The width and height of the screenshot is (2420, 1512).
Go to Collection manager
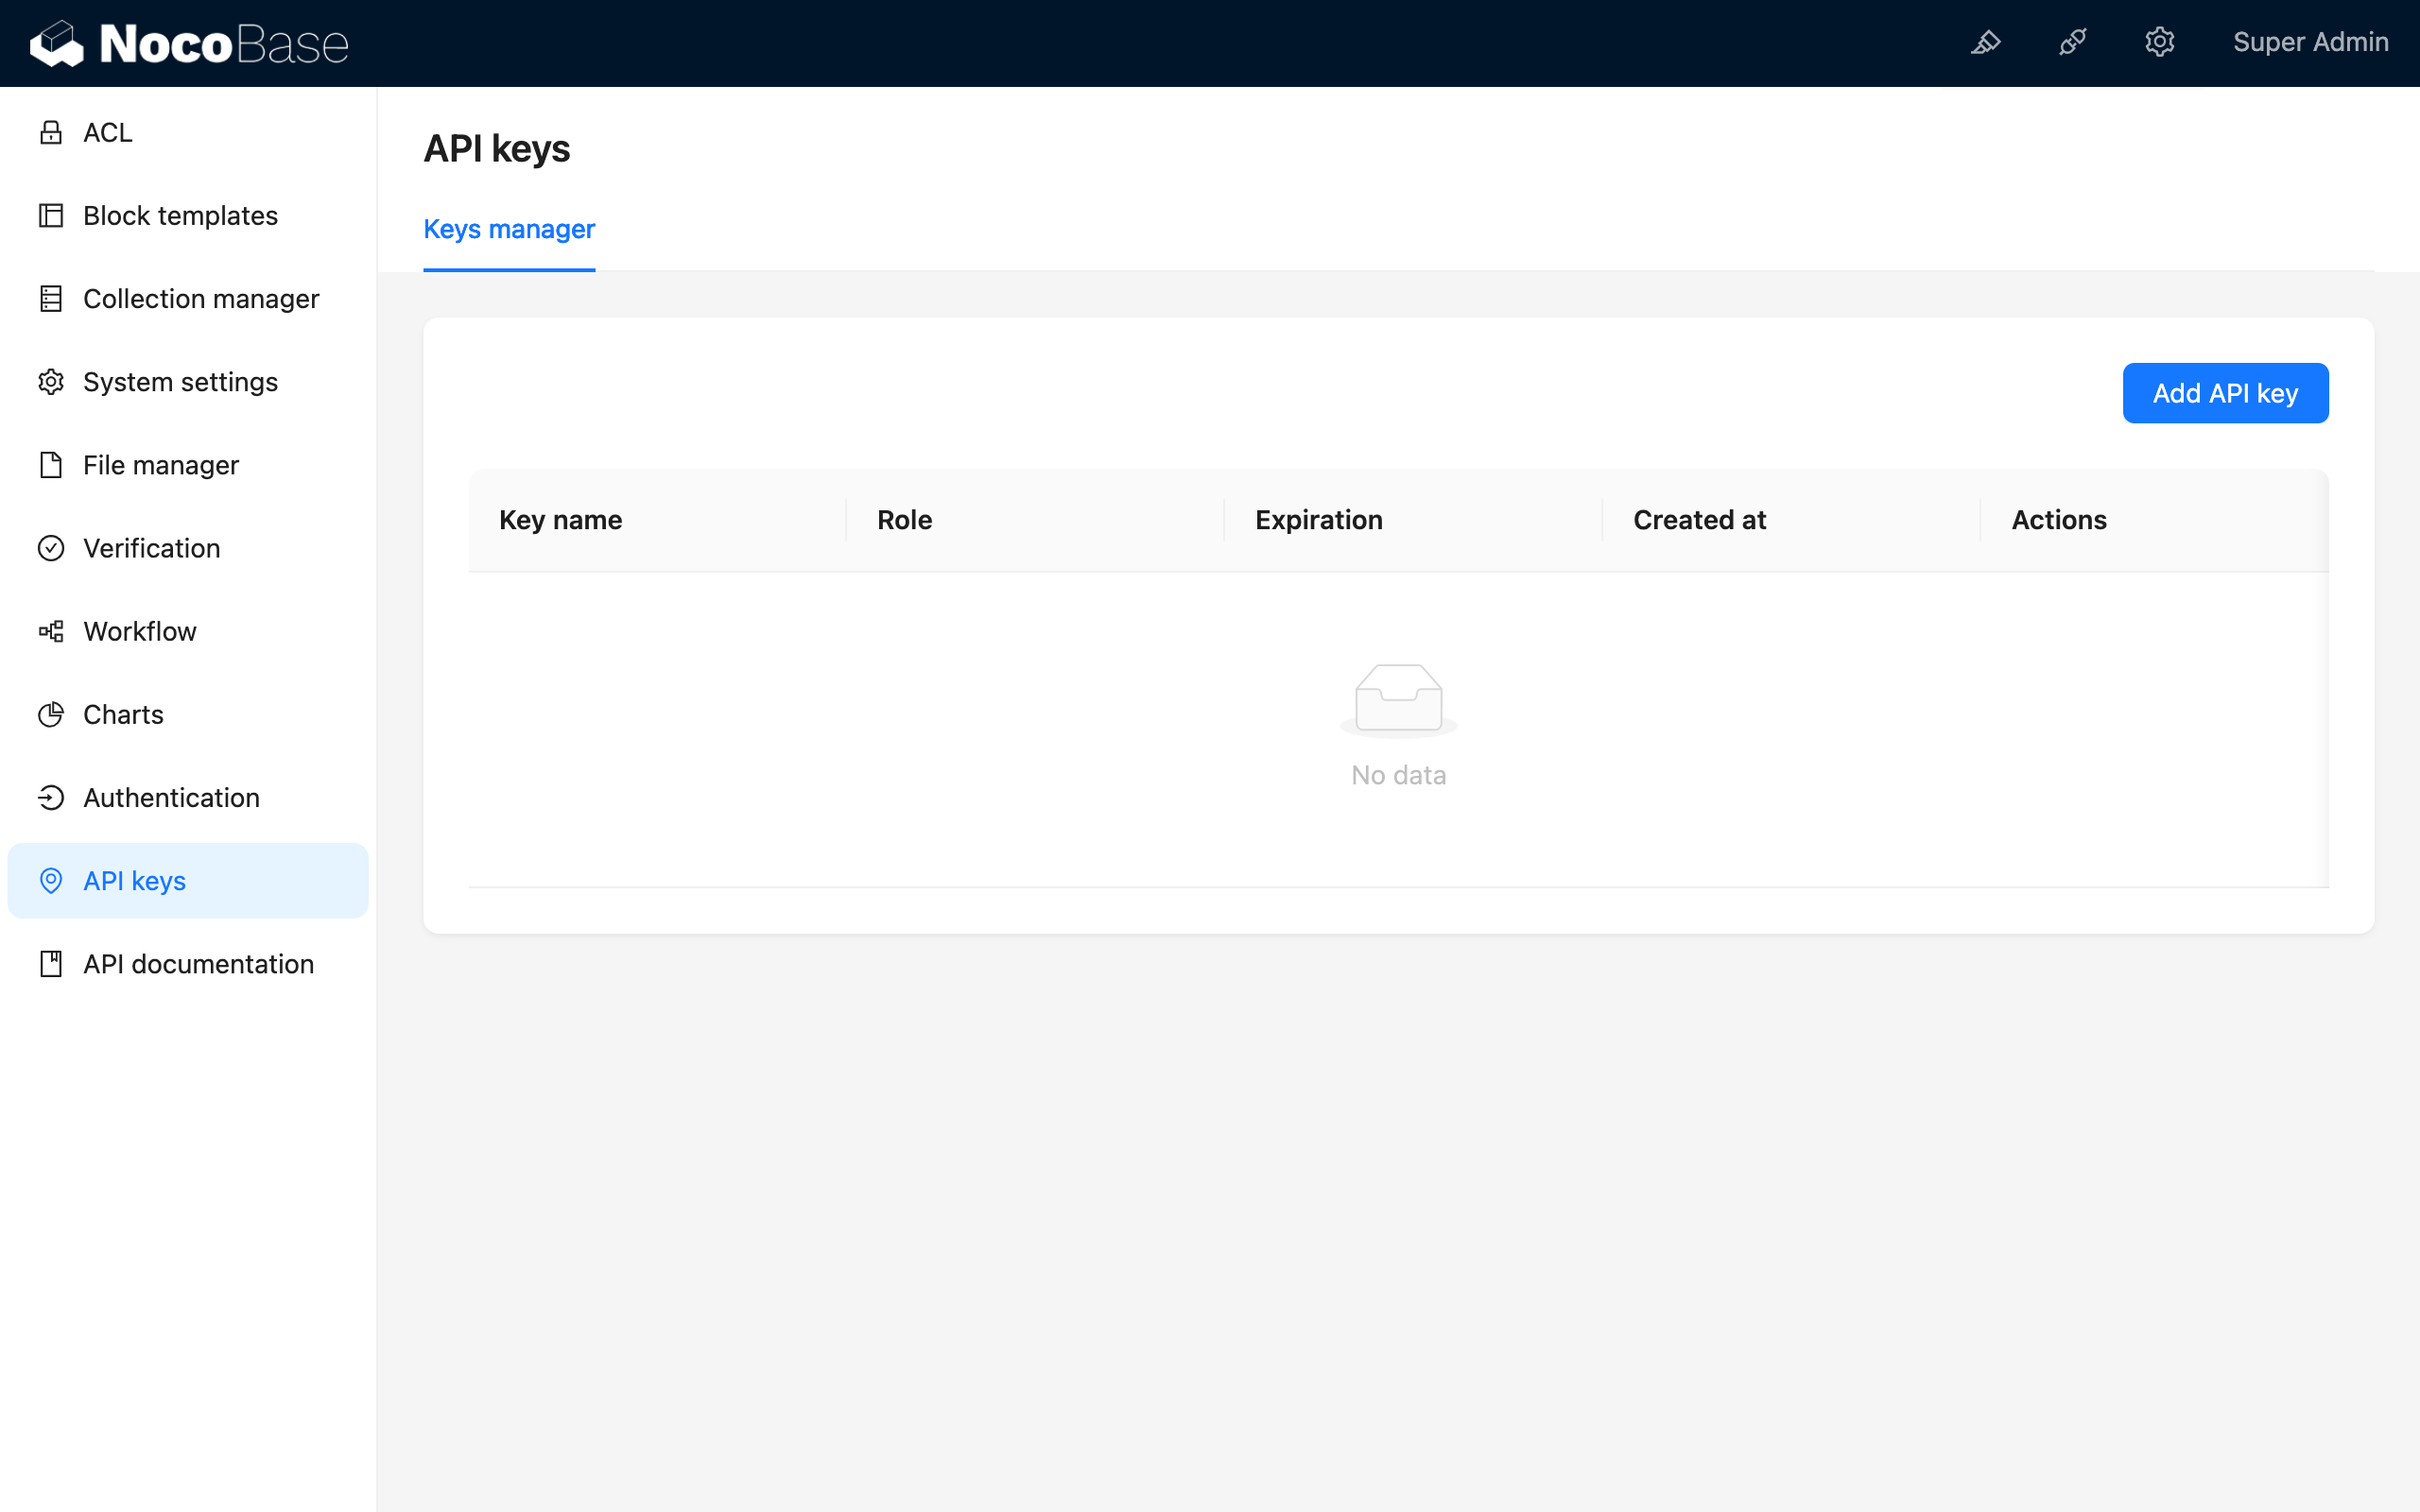click(200, 299)
